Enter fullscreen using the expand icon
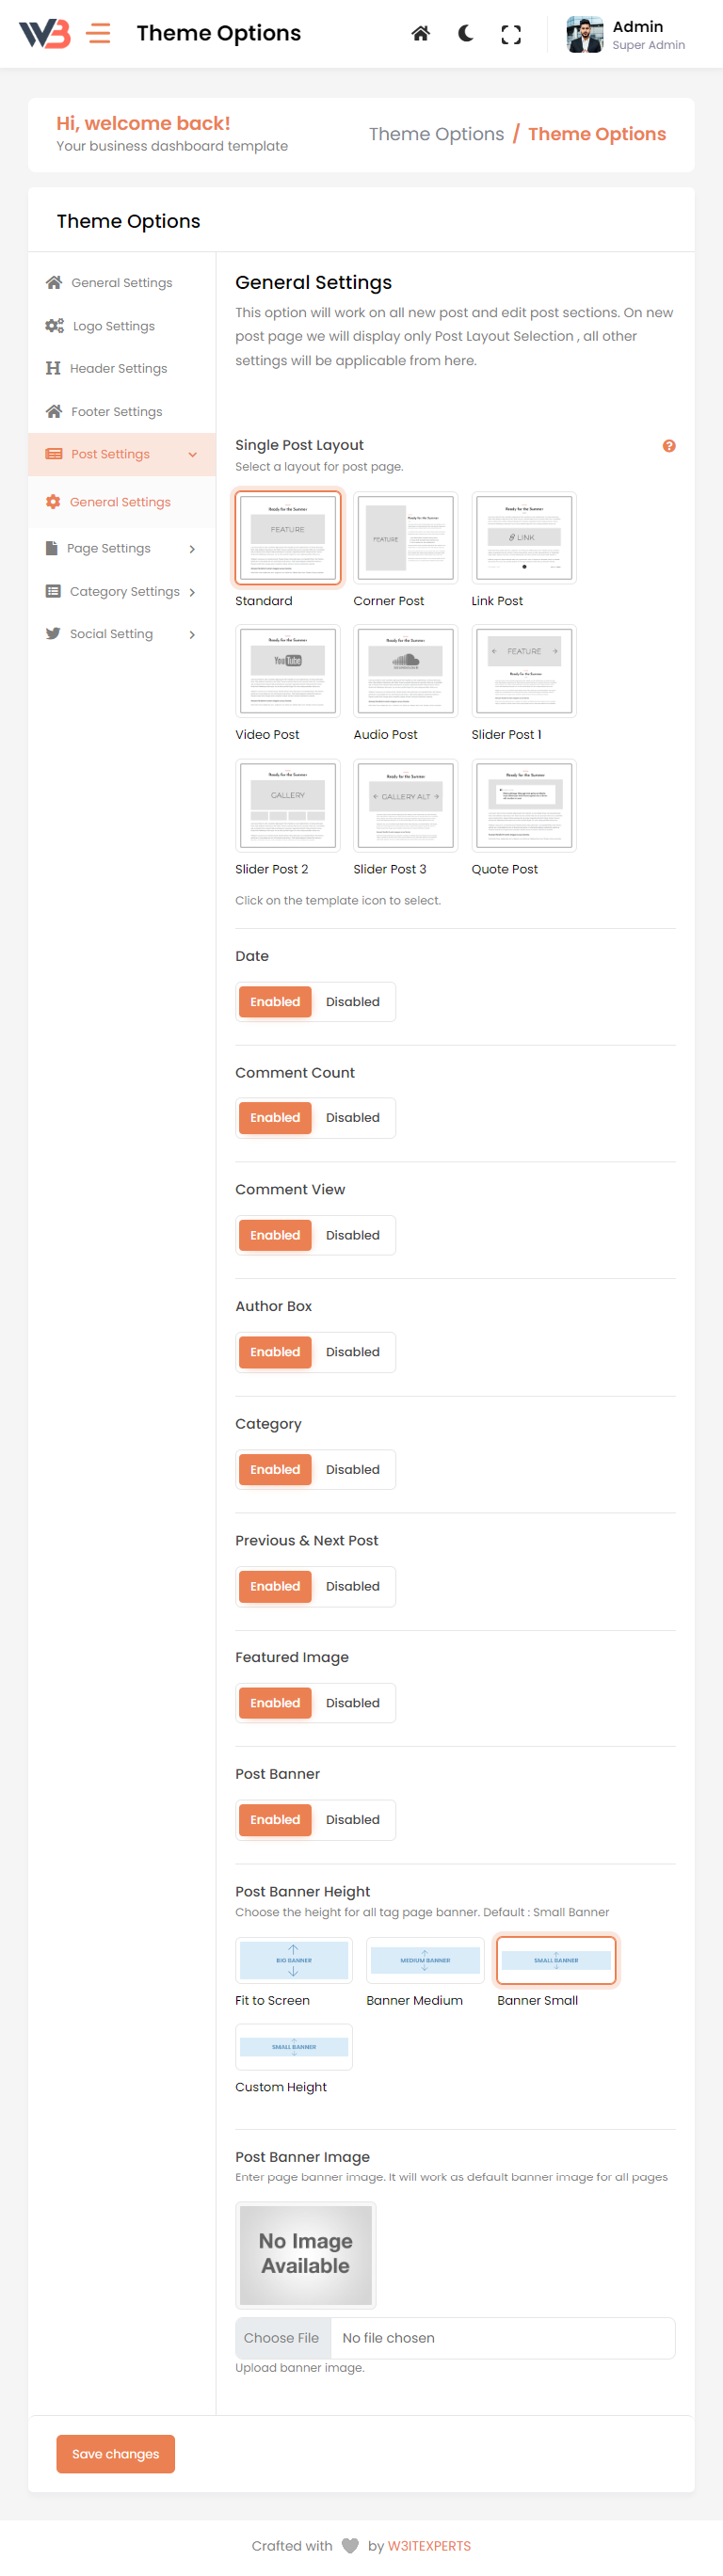This screenshot has height=2576, width=723. [x=511, y=35]
